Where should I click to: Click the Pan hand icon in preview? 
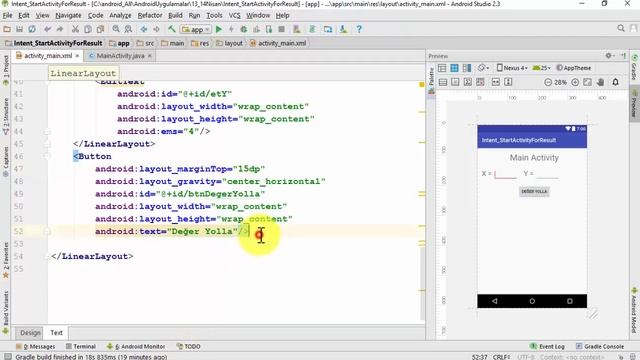tap(600, 82)
